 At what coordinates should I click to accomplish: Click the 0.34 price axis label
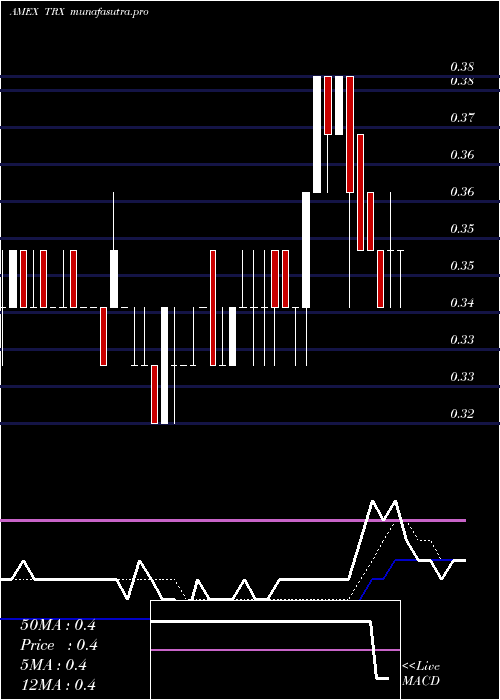click(x=462, y=303)
